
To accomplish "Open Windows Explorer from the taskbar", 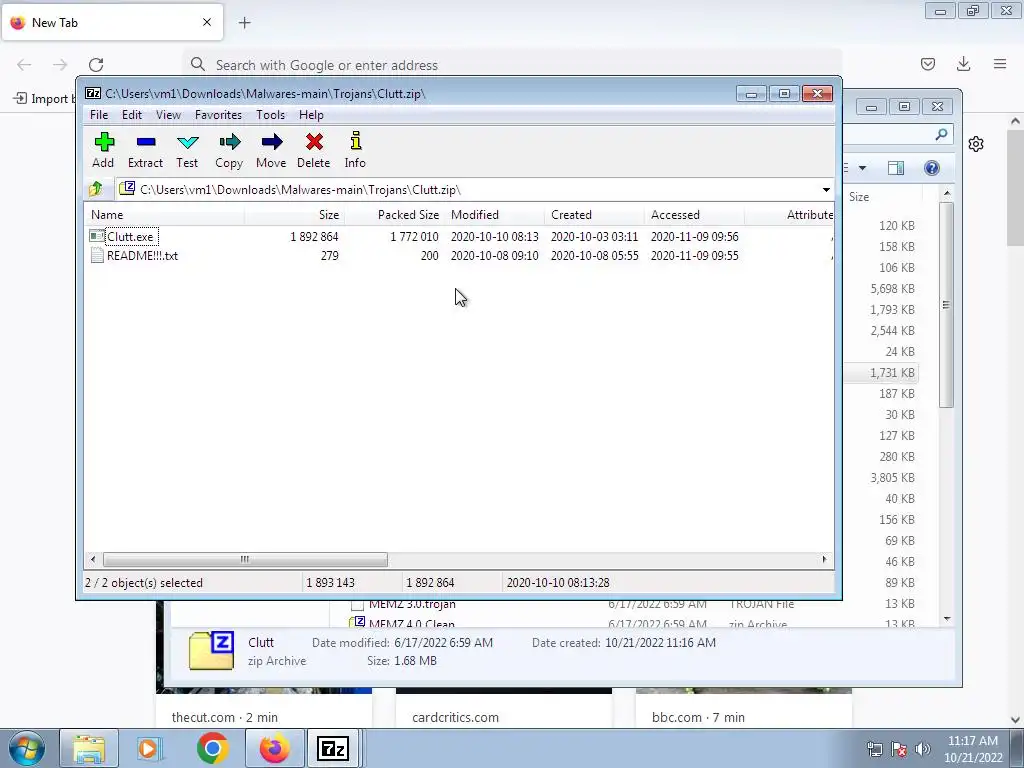I will (x=89, y=748).
